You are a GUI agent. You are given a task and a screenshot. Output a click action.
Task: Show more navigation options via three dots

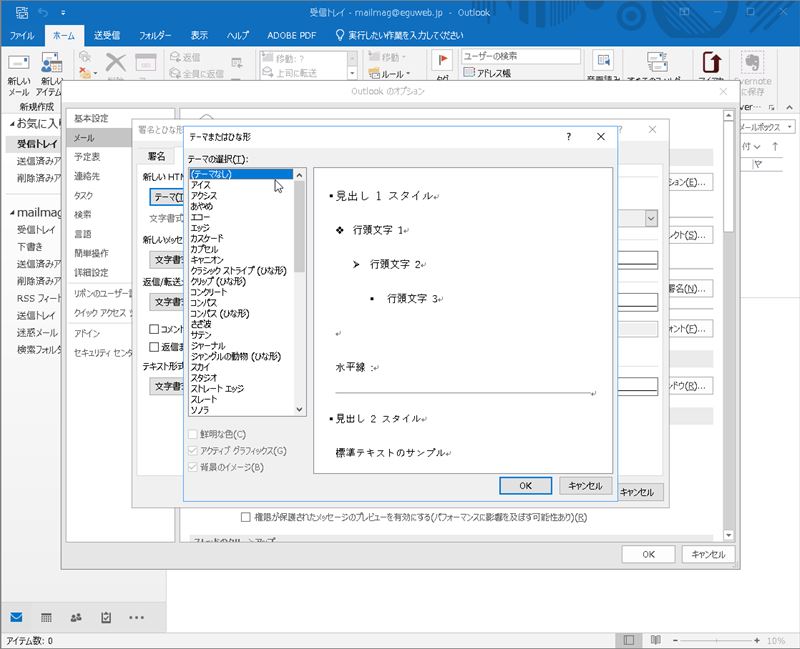click(x=137, y=617)
